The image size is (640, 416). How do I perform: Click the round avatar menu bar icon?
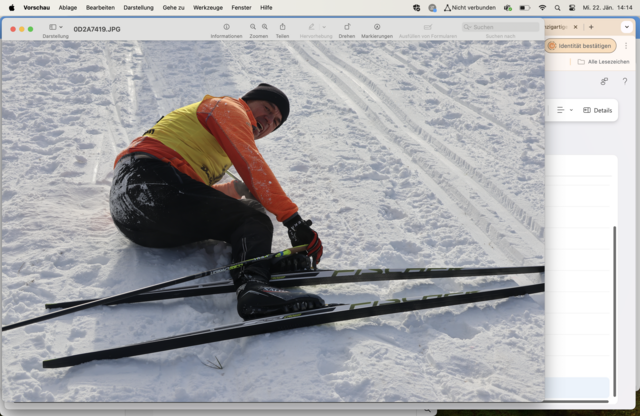pyautogui.click(x=432, y=7)
